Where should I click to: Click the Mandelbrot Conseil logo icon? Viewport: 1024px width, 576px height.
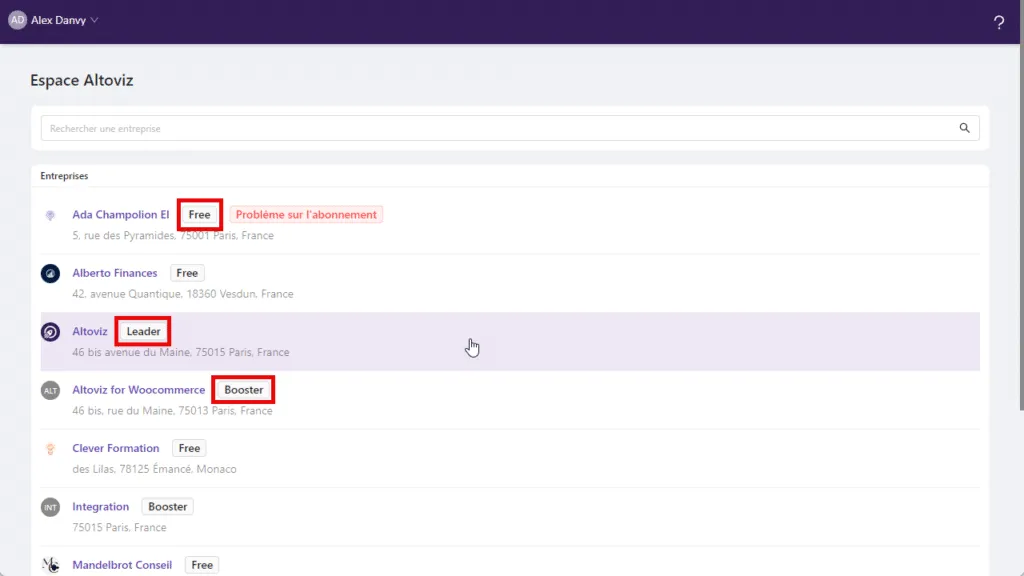(x=50, y=565)
